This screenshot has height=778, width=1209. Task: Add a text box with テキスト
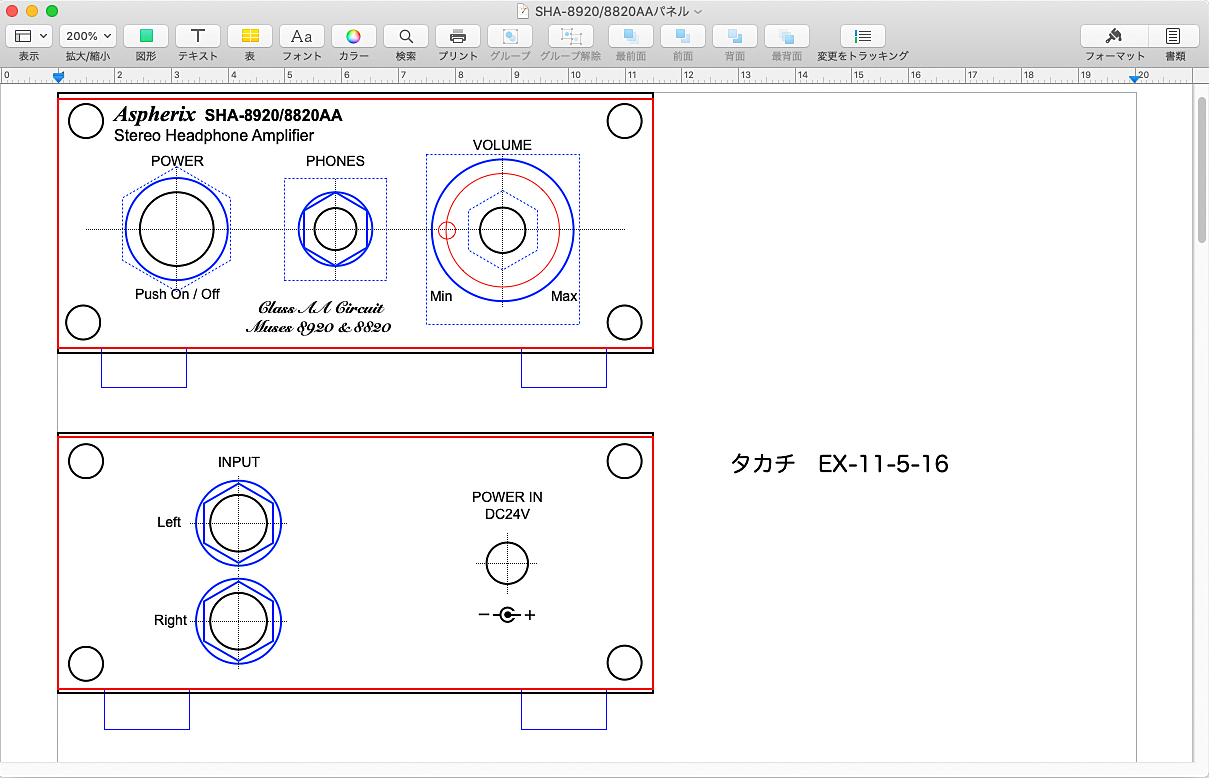198,36
